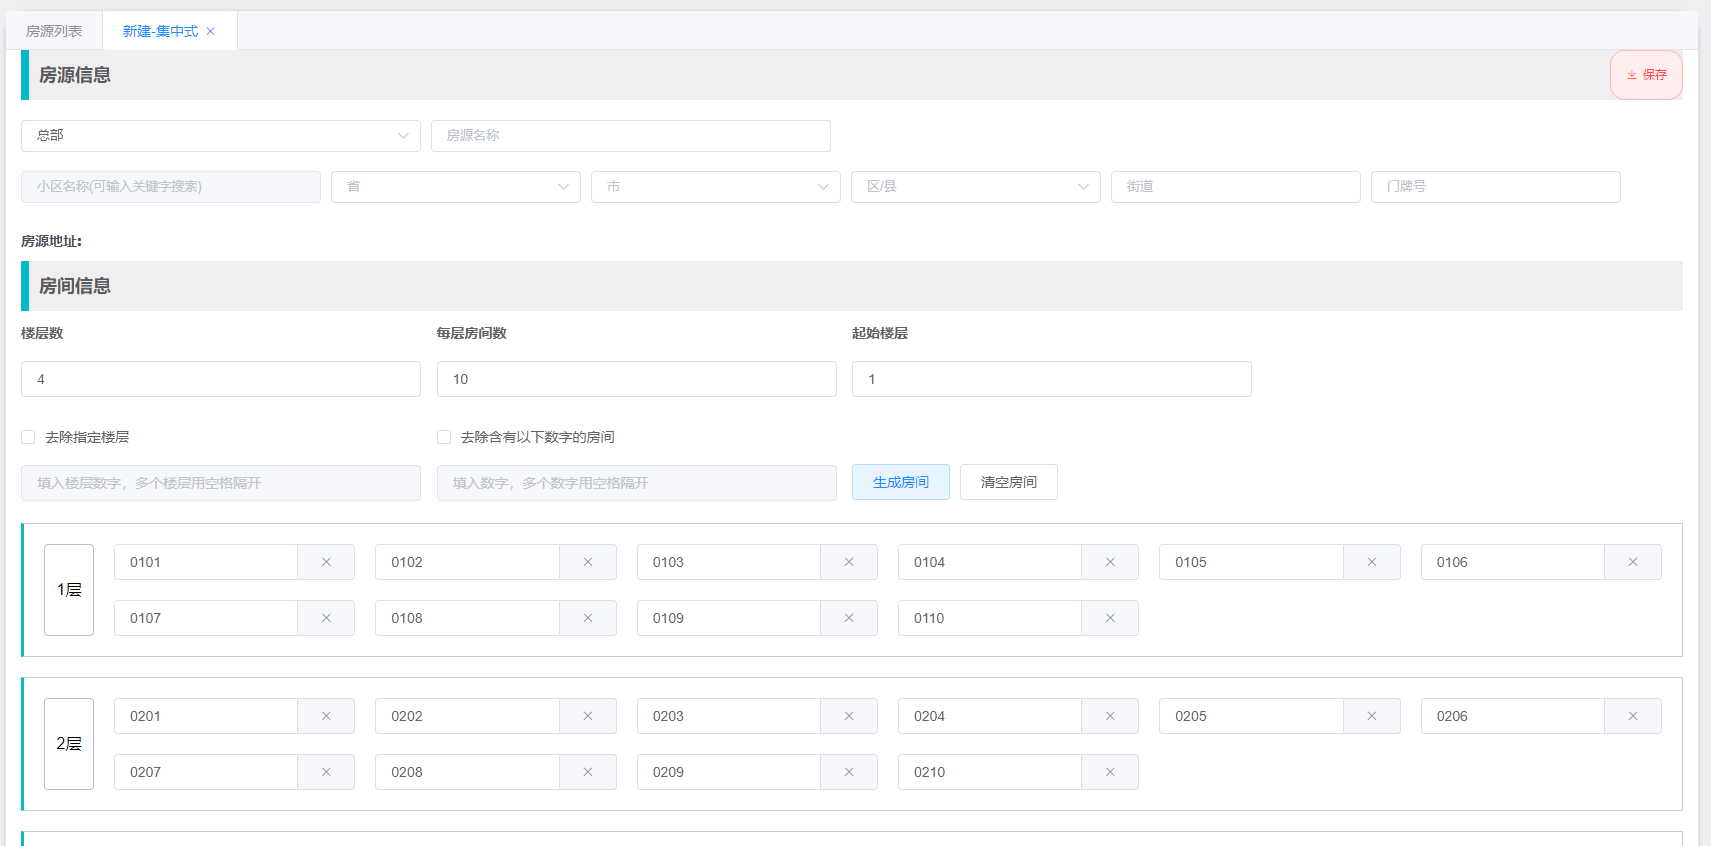
Task: Remove room 0106 via its X icon
Action: click(1633, 562)
